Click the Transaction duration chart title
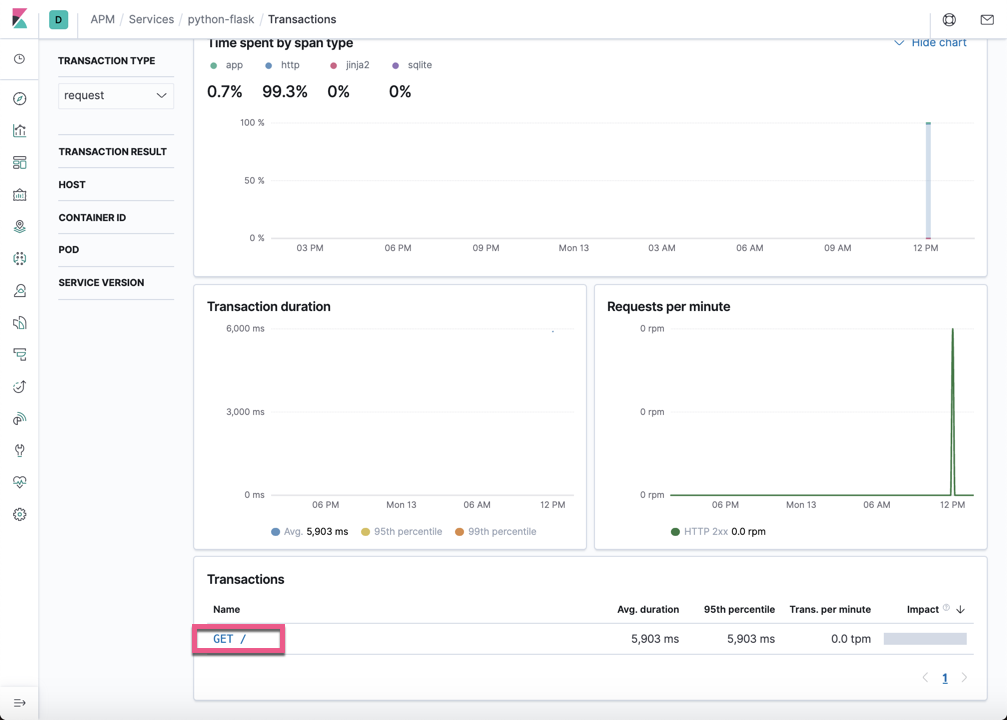Image resolution: width=1007 pixels, height=720 pixels. (x=268, y=306)
